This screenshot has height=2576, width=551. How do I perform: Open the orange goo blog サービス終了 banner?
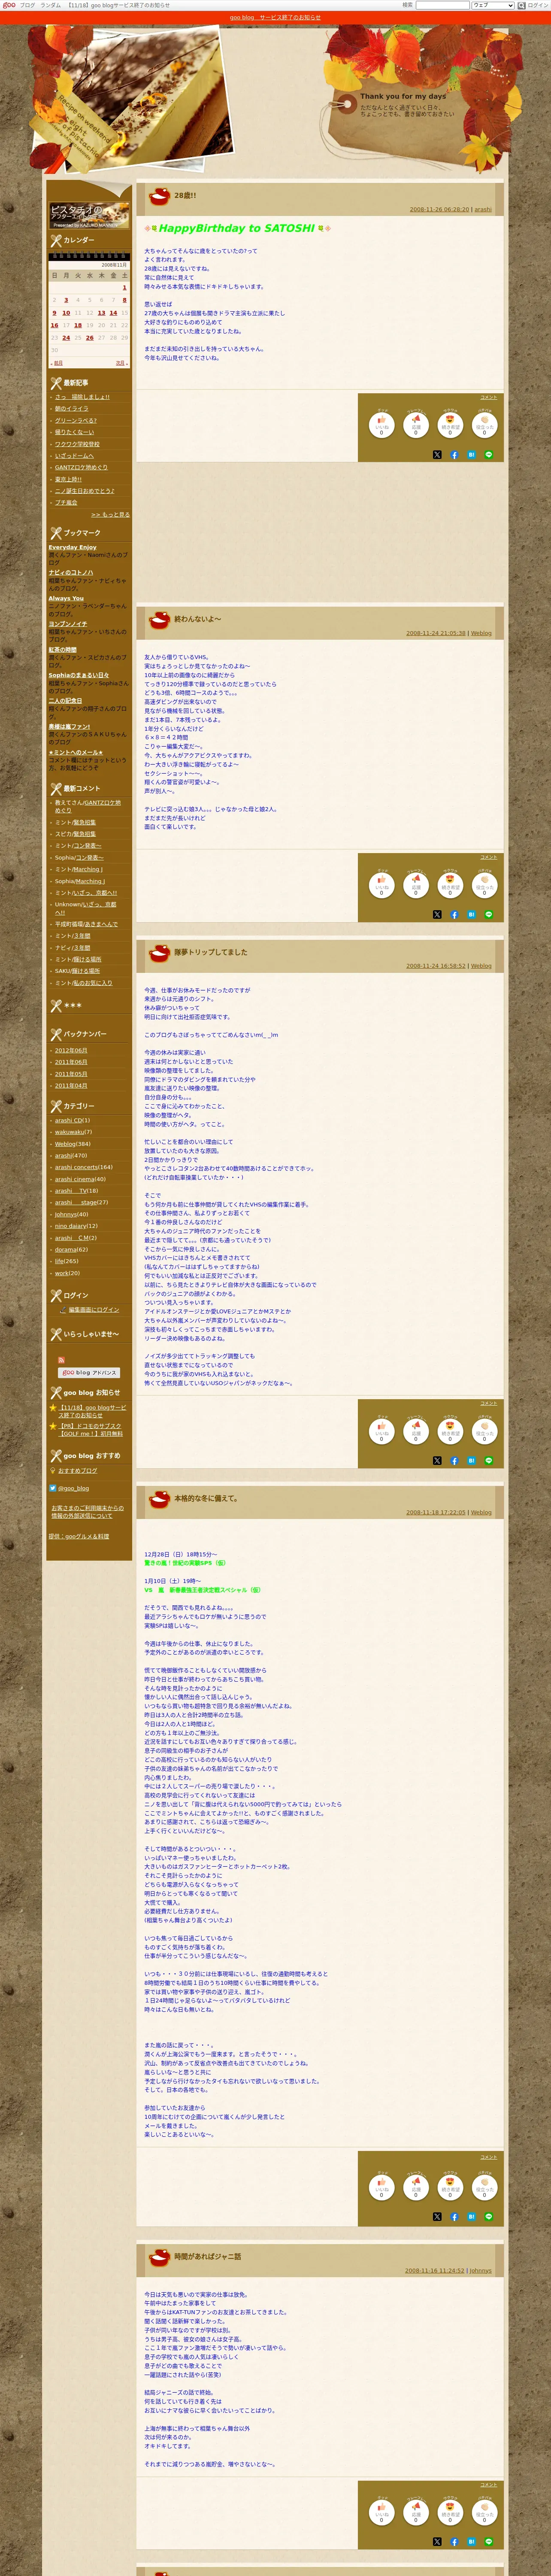pos(275,18)
